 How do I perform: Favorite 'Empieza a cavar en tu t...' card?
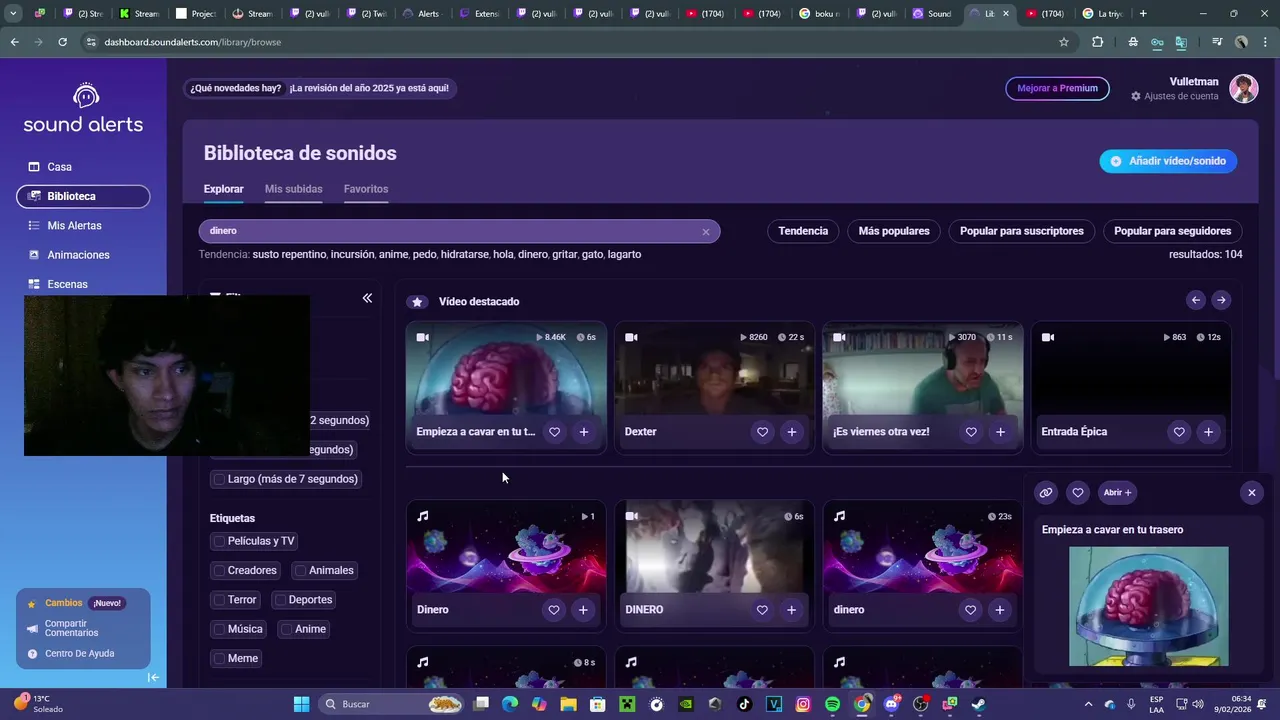[554, 432]
